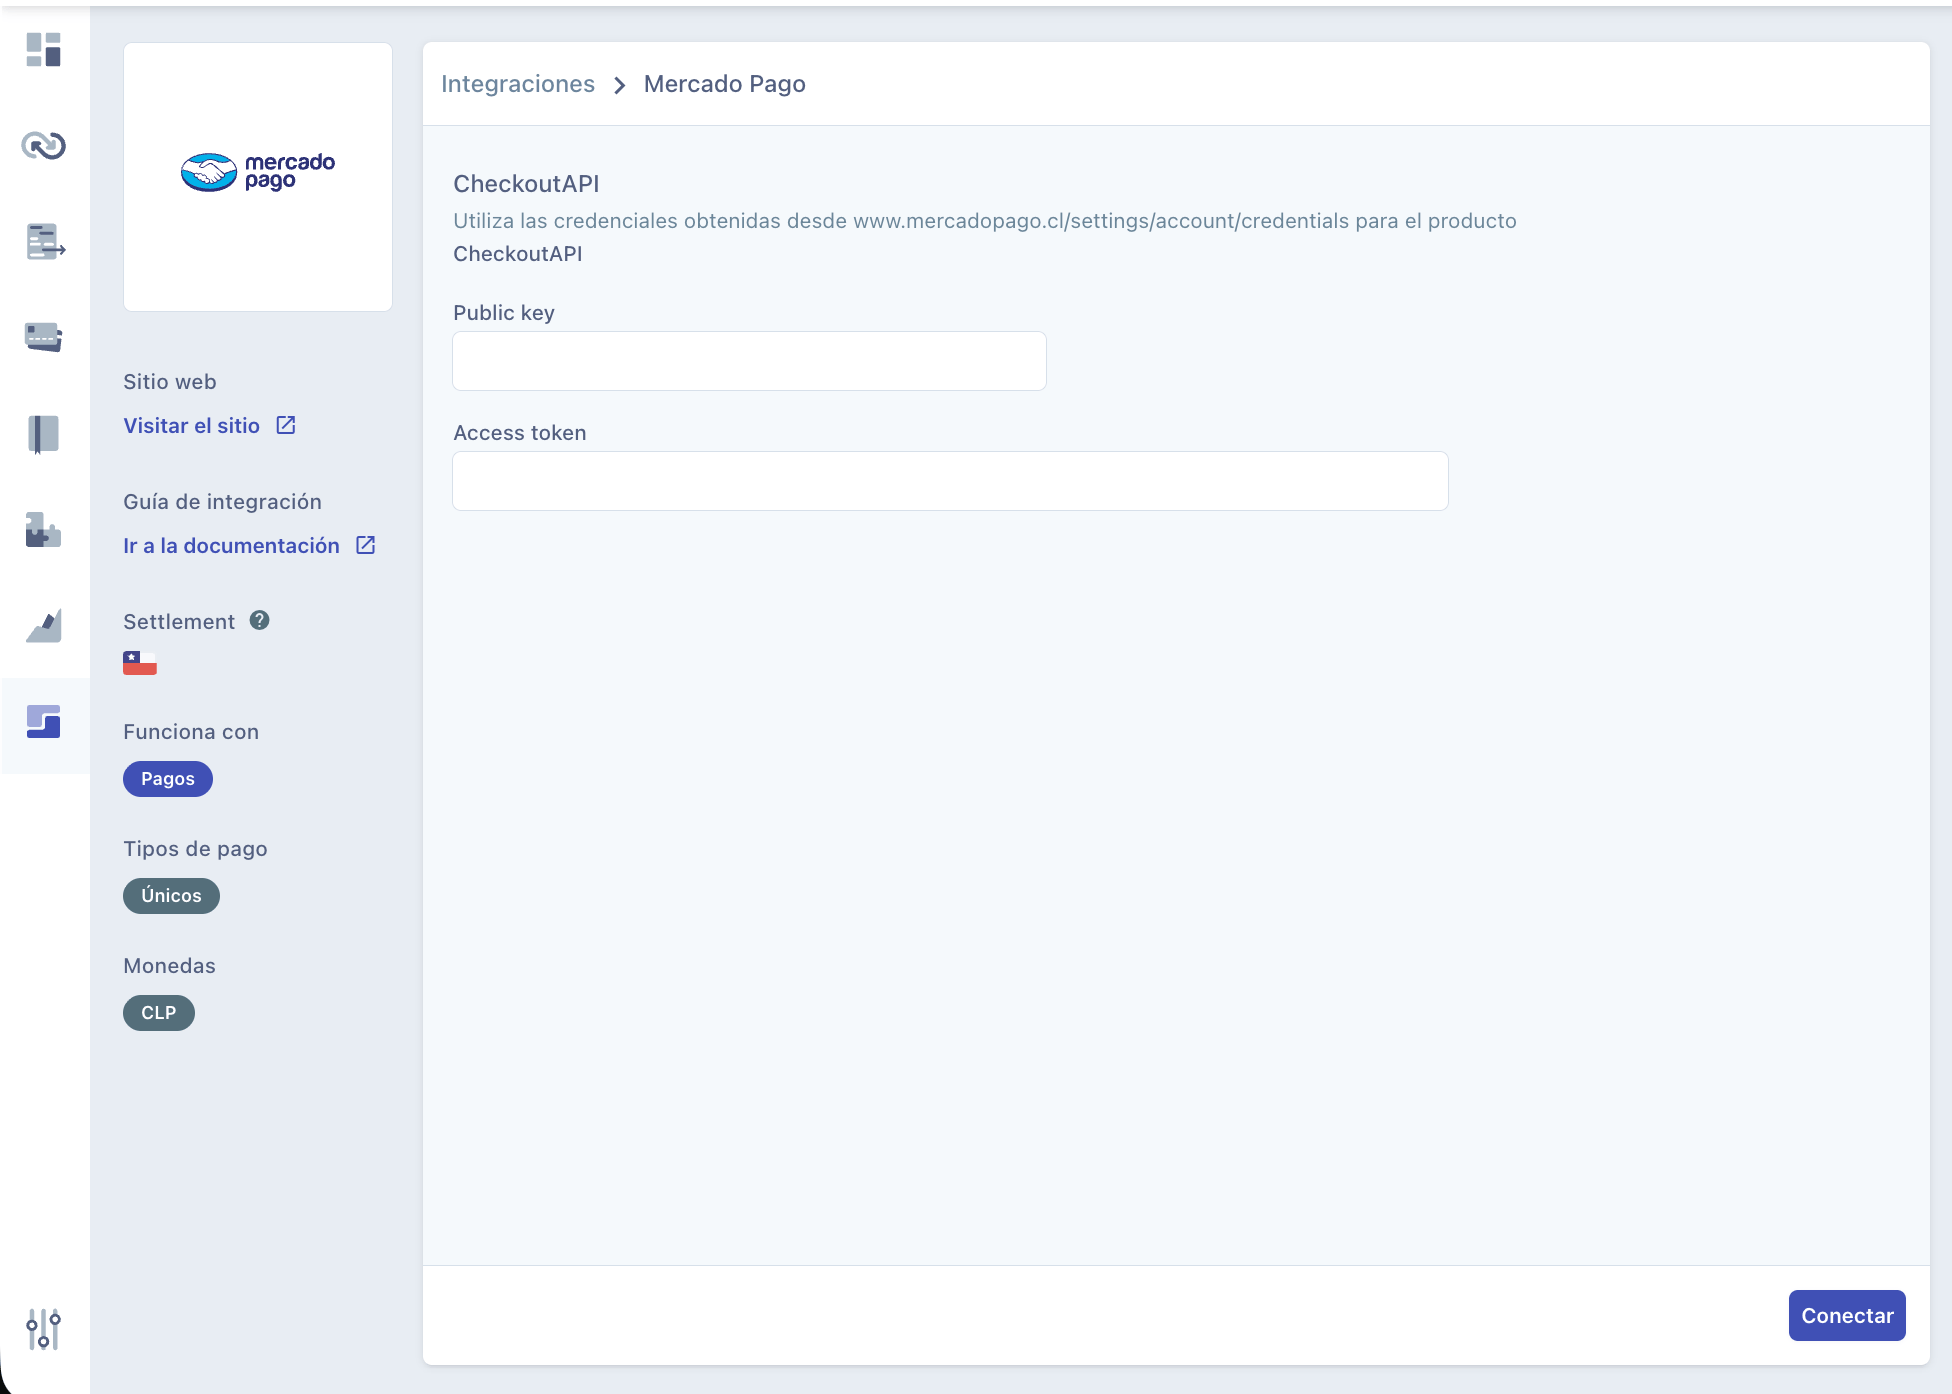This screenshot has width=1952, height=1394.
Task: Click the Funciona con label
Action: (191, 732)
